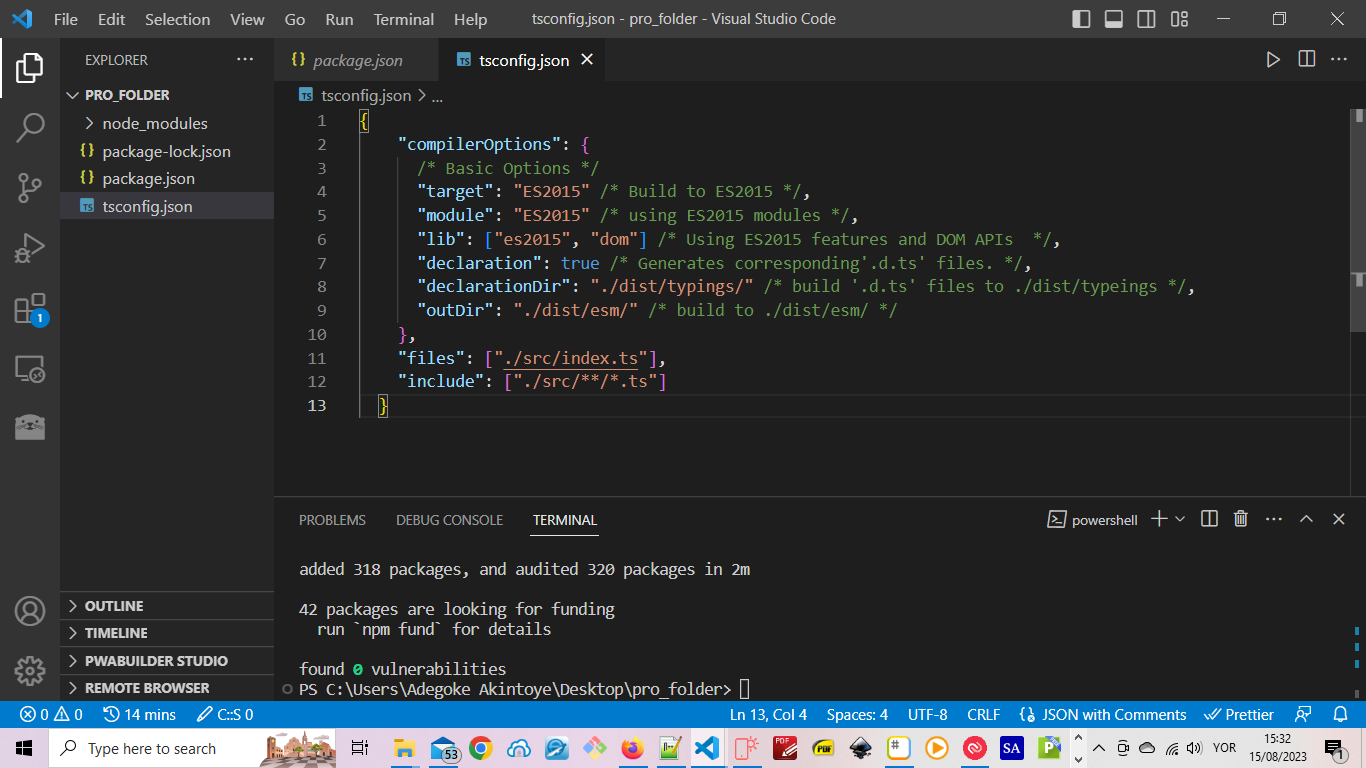Toggle the secondary side bar layout button

tap(1146, 19)
